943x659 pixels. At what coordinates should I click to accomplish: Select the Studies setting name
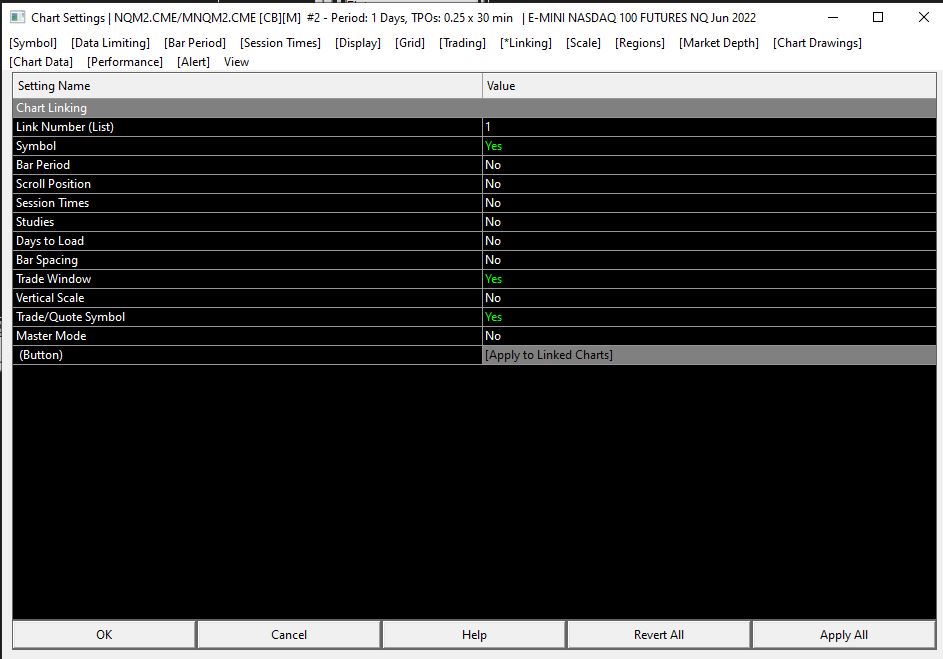click(x=247, y=222)
